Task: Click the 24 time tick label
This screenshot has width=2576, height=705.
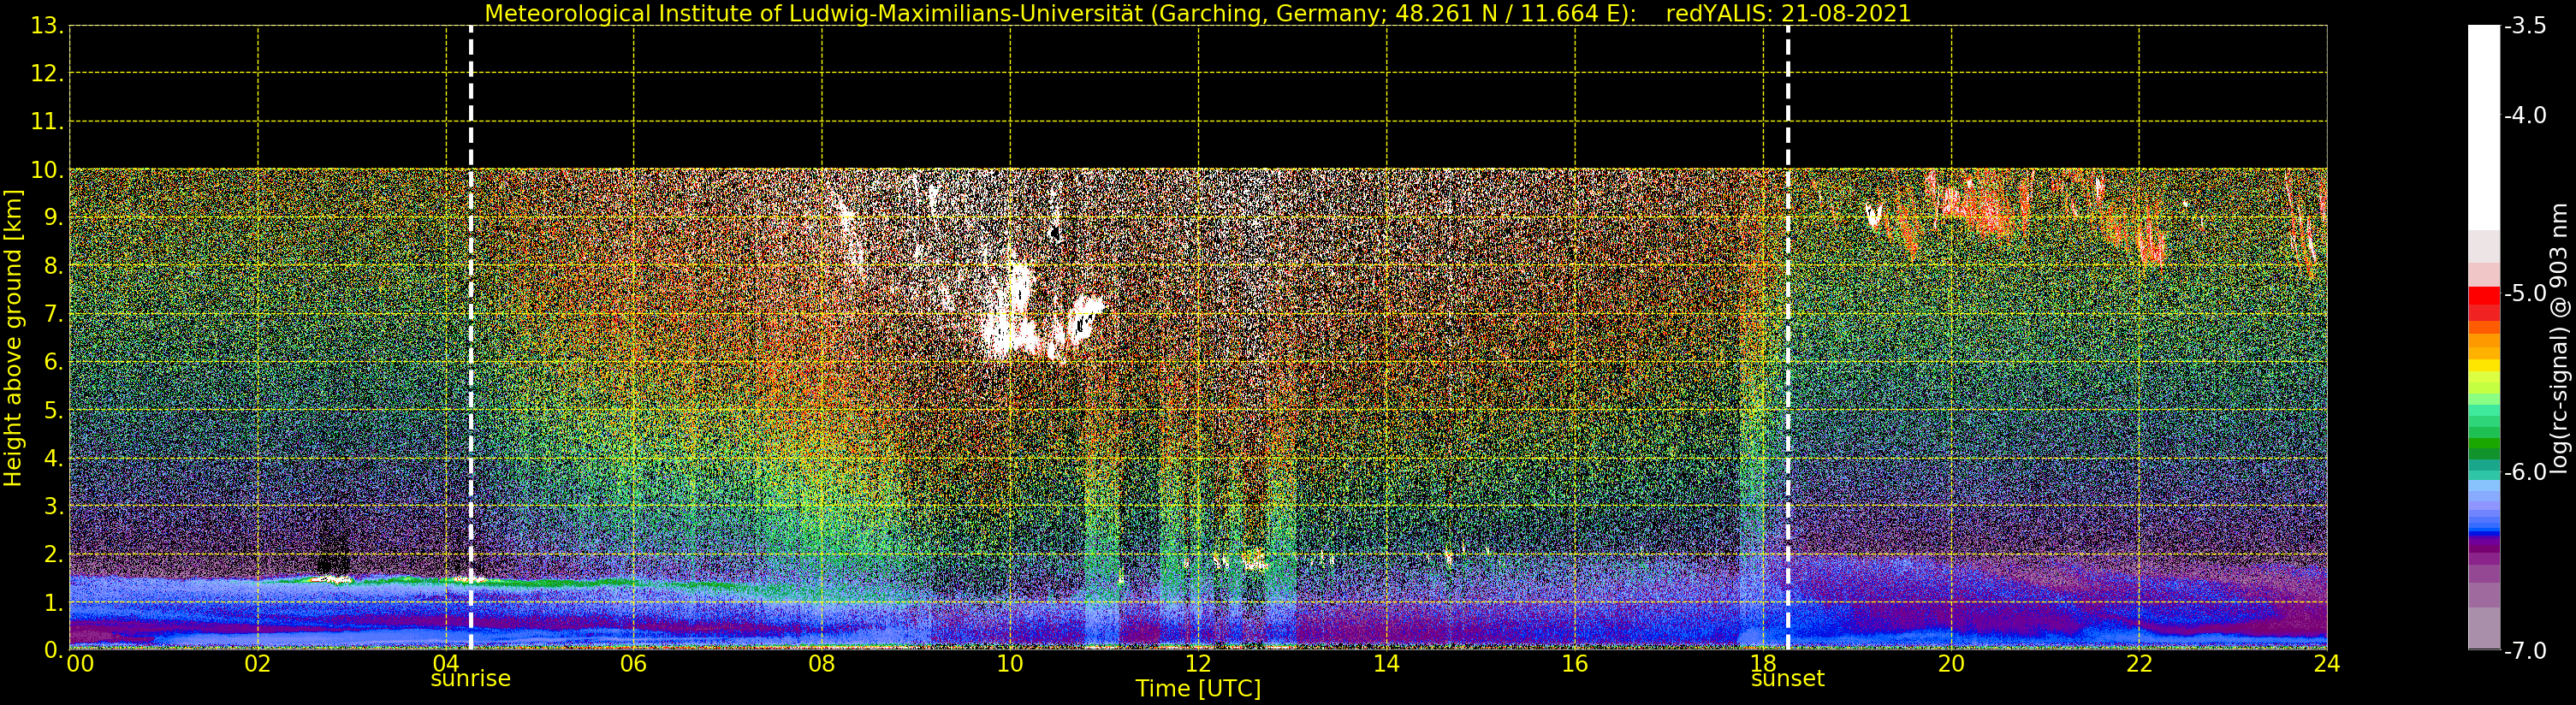Action: (2327, 663)
